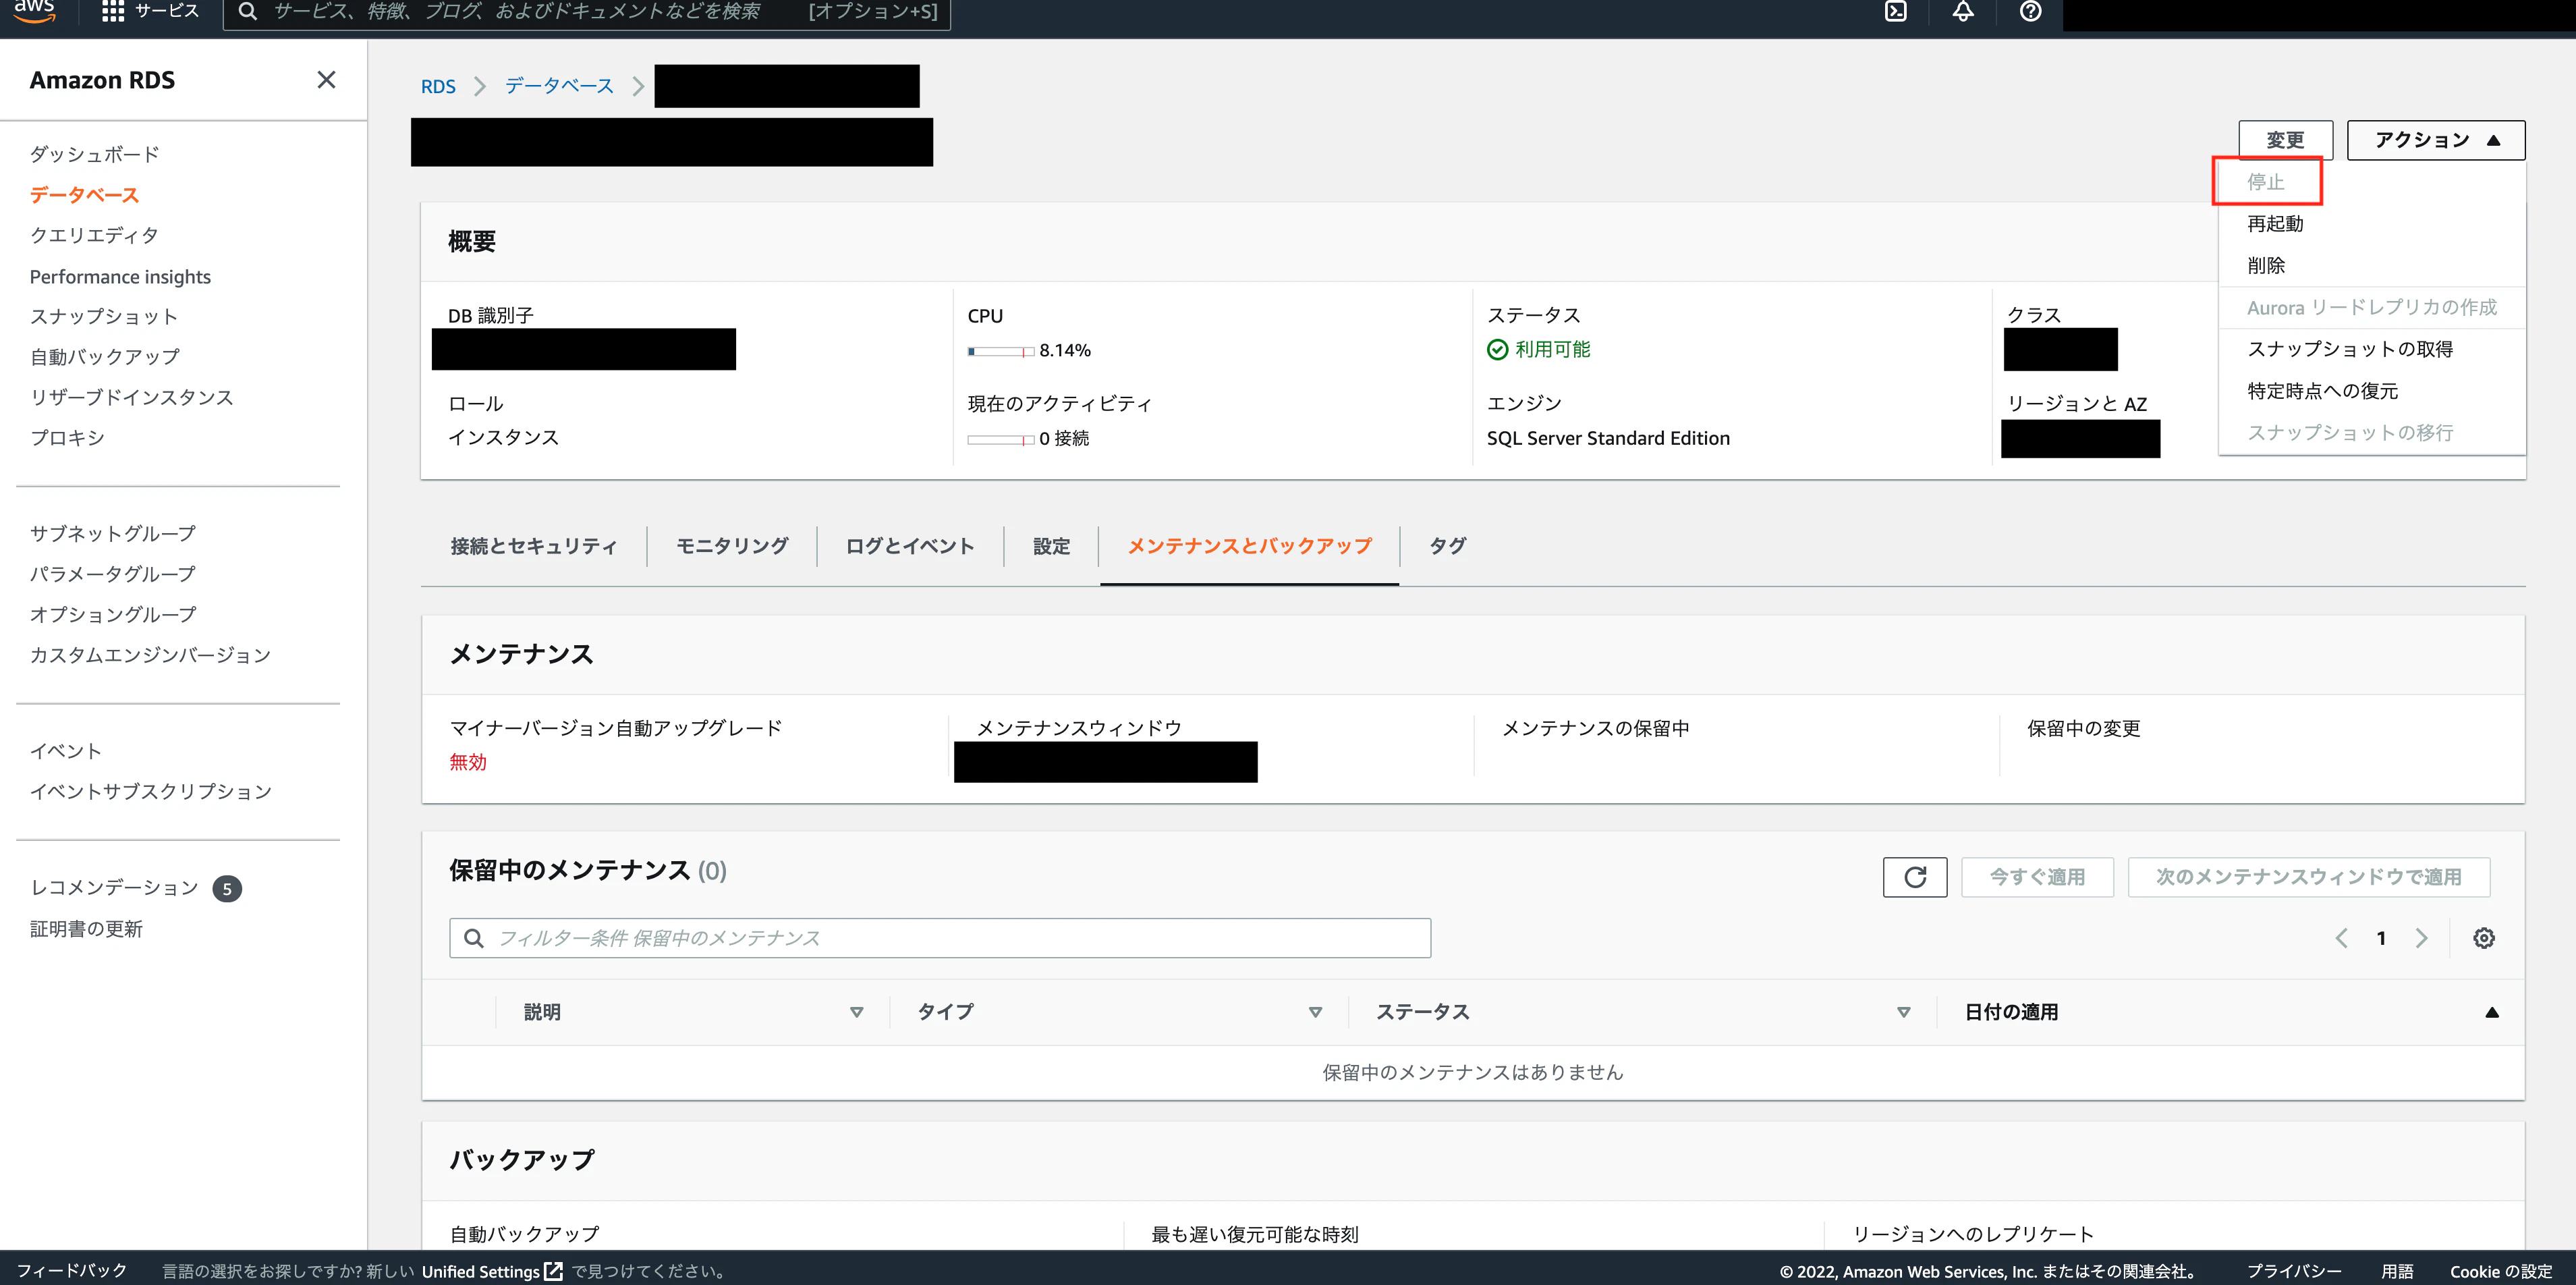
Task: Open スナップショット in the sidebar
Action: pyautogui.click(x=104, y=316)
